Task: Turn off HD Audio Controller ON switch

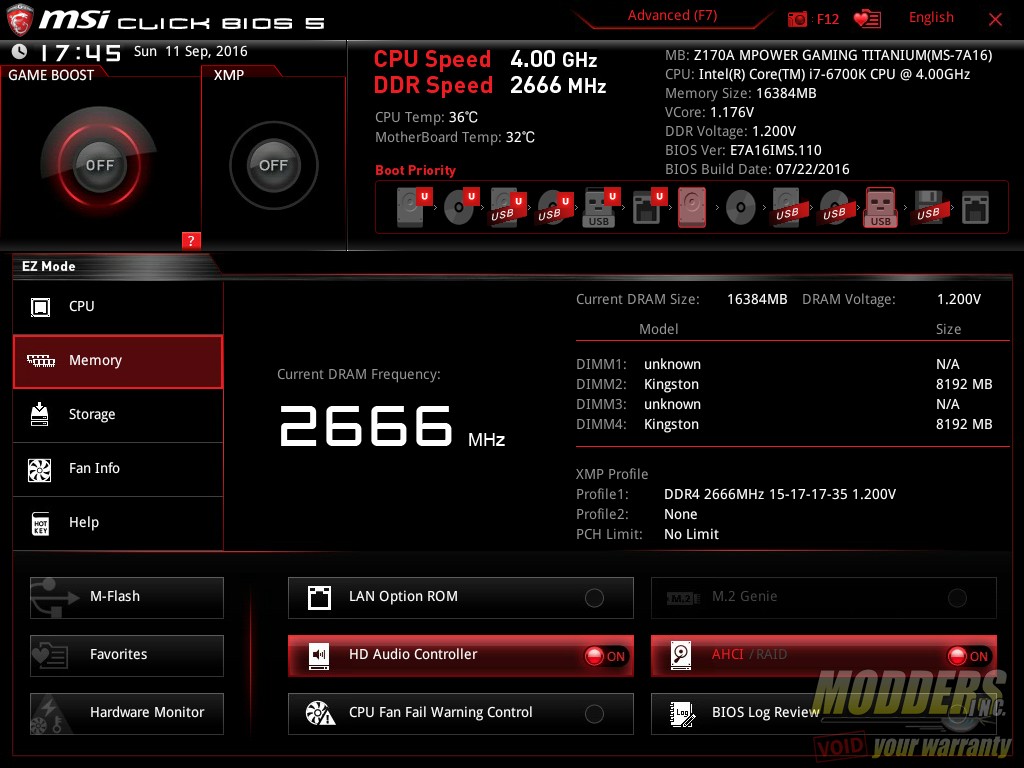Action: (x=605, y=656)
